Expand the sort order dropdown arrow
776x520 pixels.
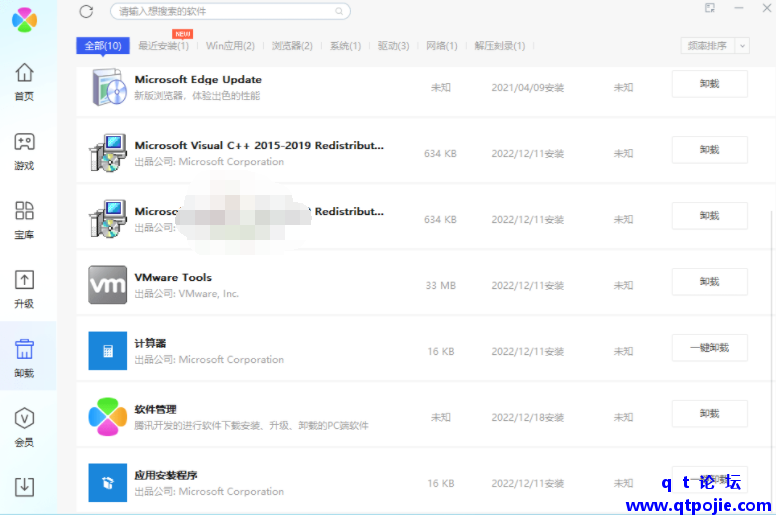tap(742, 46)
